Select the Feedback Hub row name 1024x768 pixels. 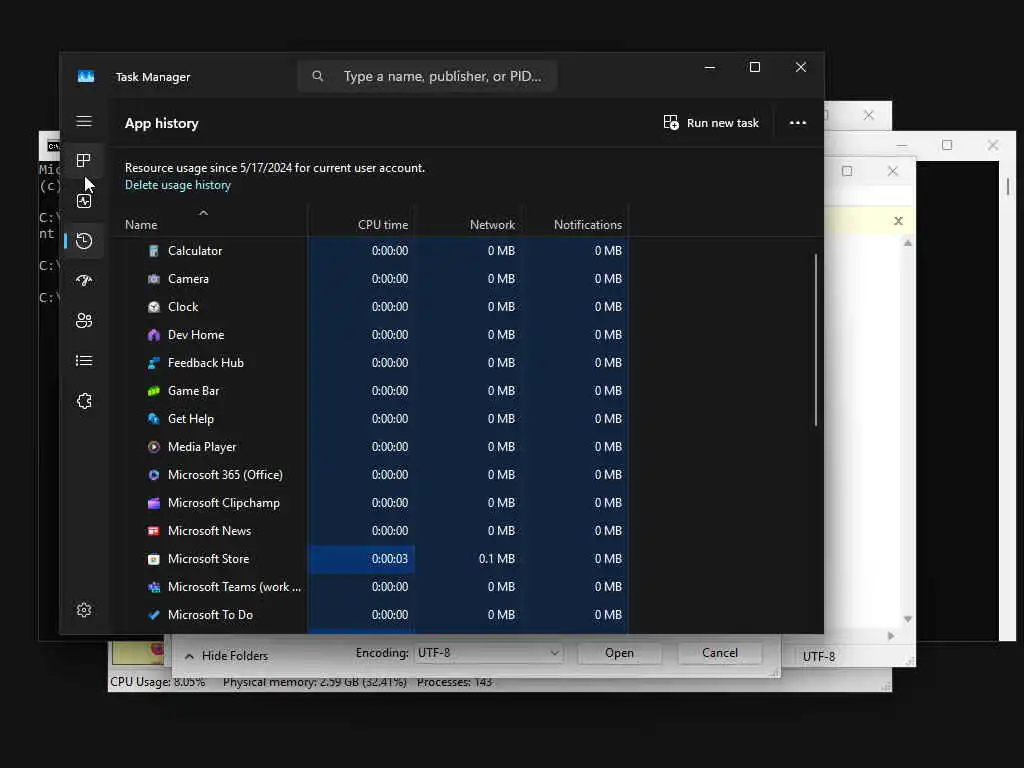coord(206,363)
